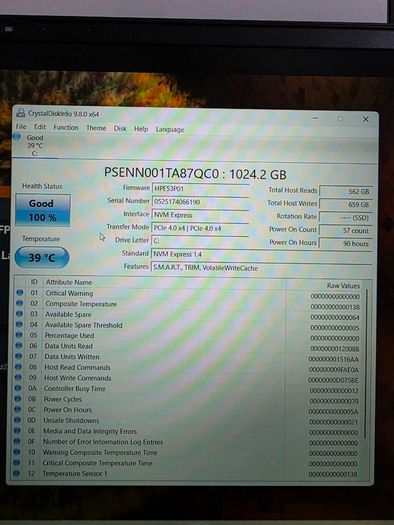Click status icon of Composite Temperature row
394x525 pixels.
click(19, 303)
